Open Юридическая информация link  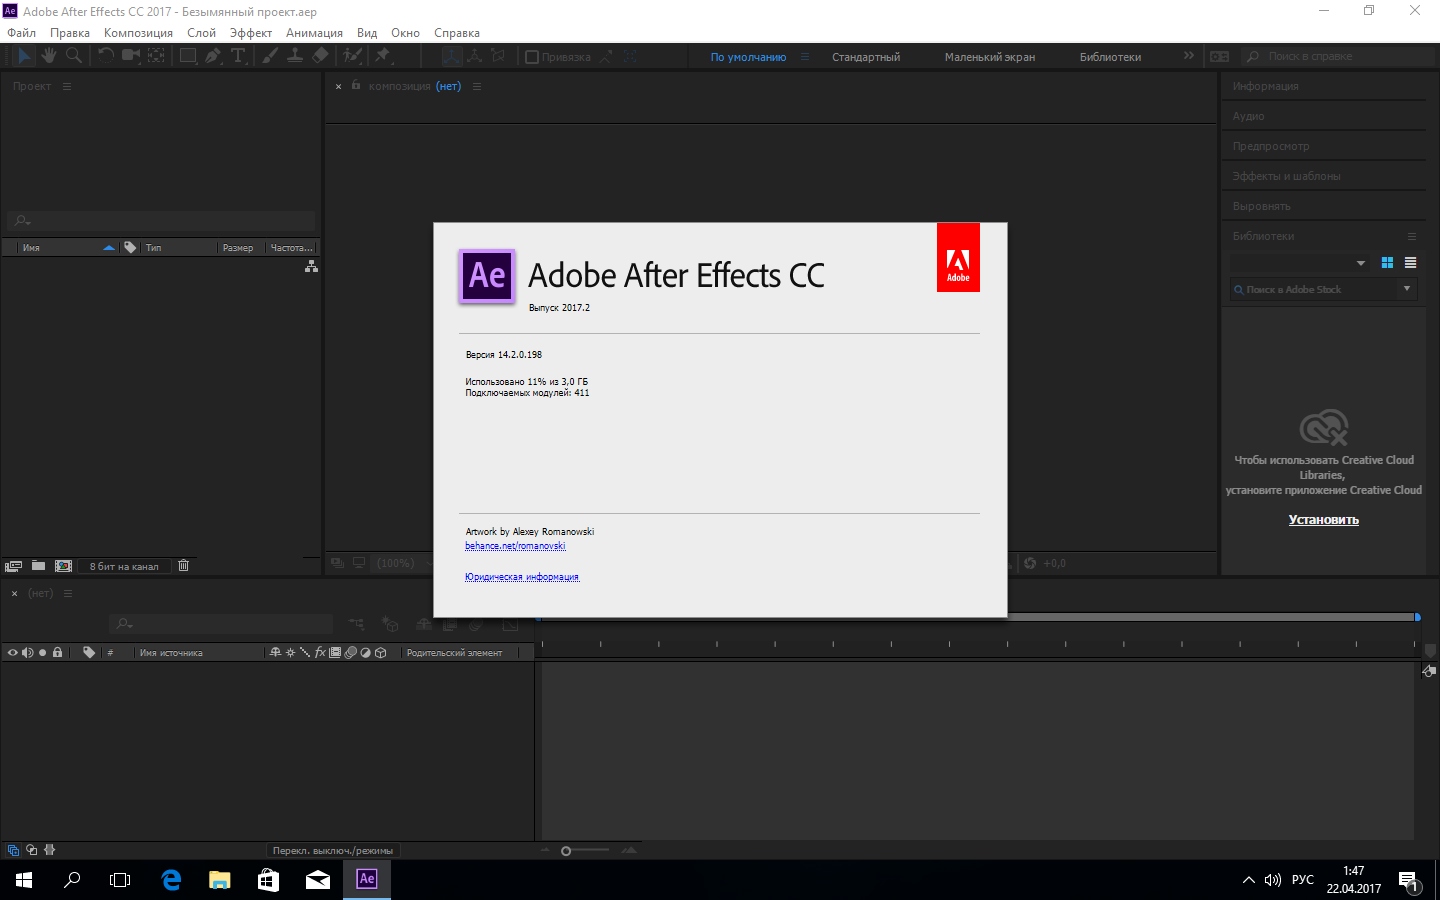[x=522, y=577]
